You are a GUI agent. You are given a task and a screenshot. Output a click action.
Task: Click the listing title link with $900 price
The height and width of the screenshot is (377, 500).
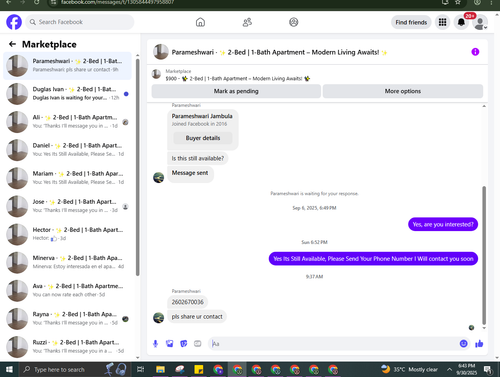pos(238,79)
